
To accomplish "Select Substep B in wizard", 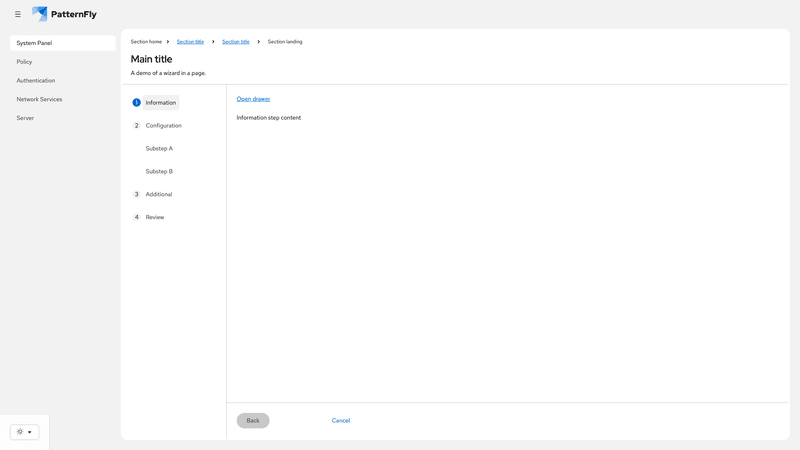I will [x=159, y=171].
